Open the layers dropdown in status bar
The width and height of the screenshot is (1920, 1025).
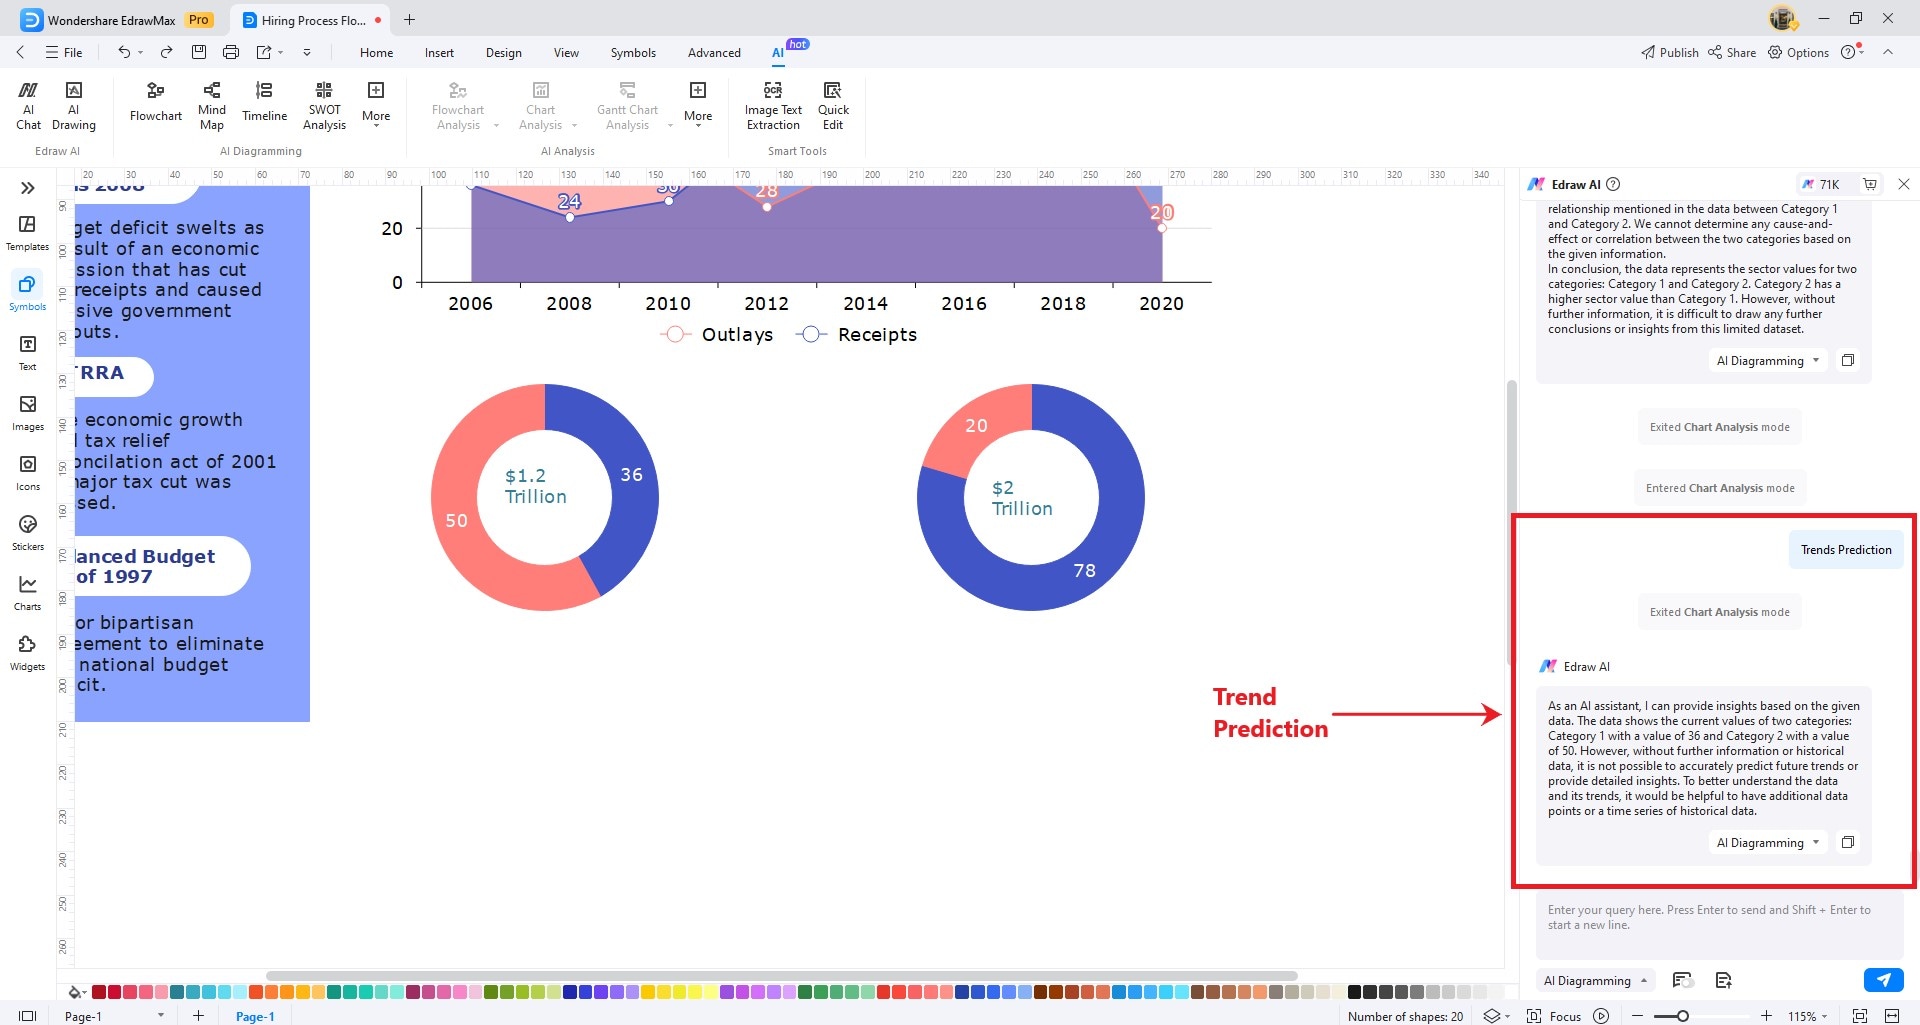click(x=1497, y=1016)
